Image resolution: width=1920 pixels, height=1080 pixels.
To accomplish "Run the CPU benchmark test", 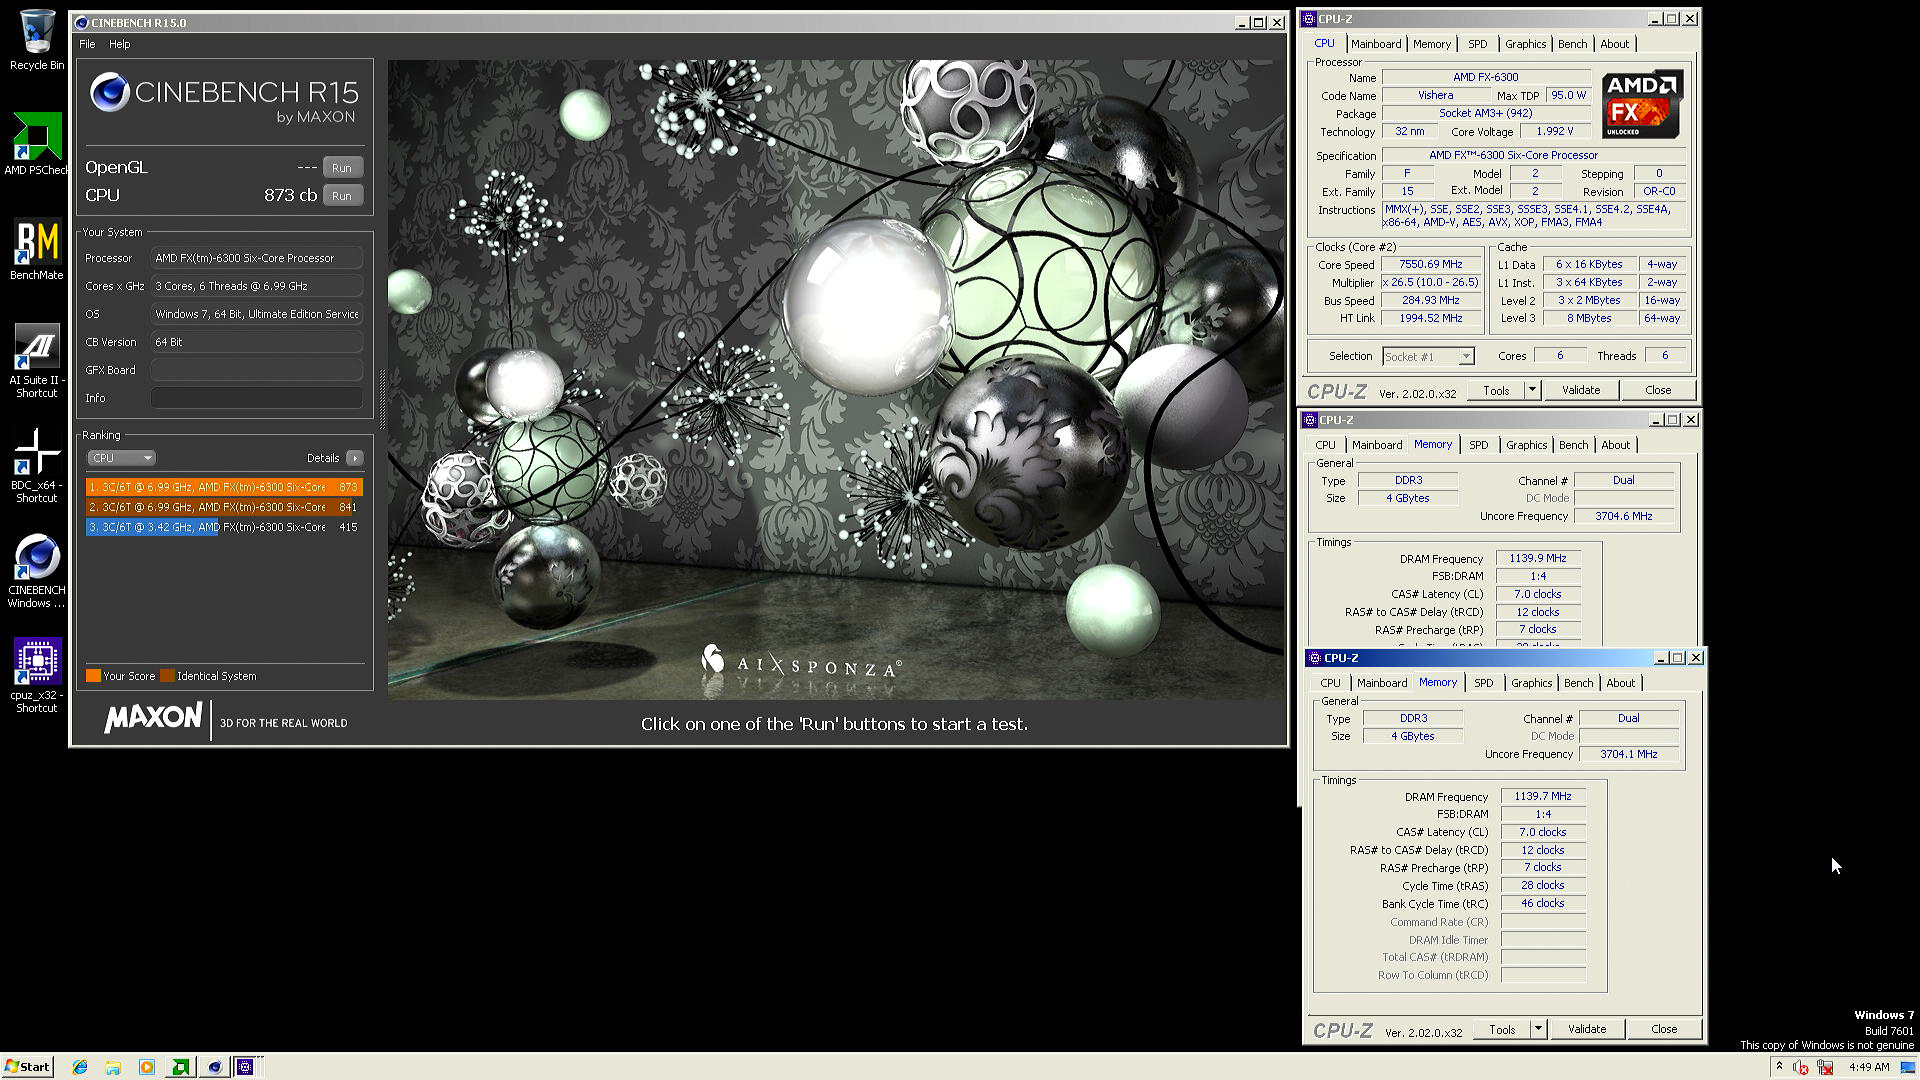I will 342,196.
